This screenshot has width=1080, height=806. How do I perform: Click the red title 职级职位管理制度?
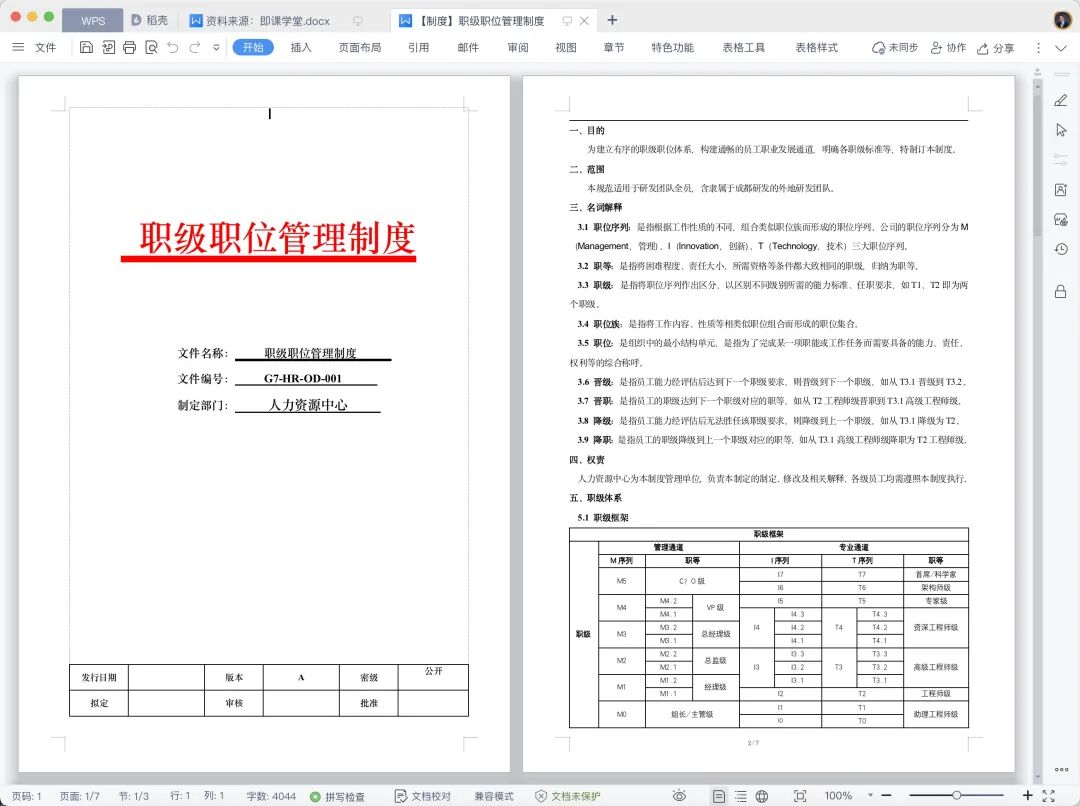[x=277, y=238]
